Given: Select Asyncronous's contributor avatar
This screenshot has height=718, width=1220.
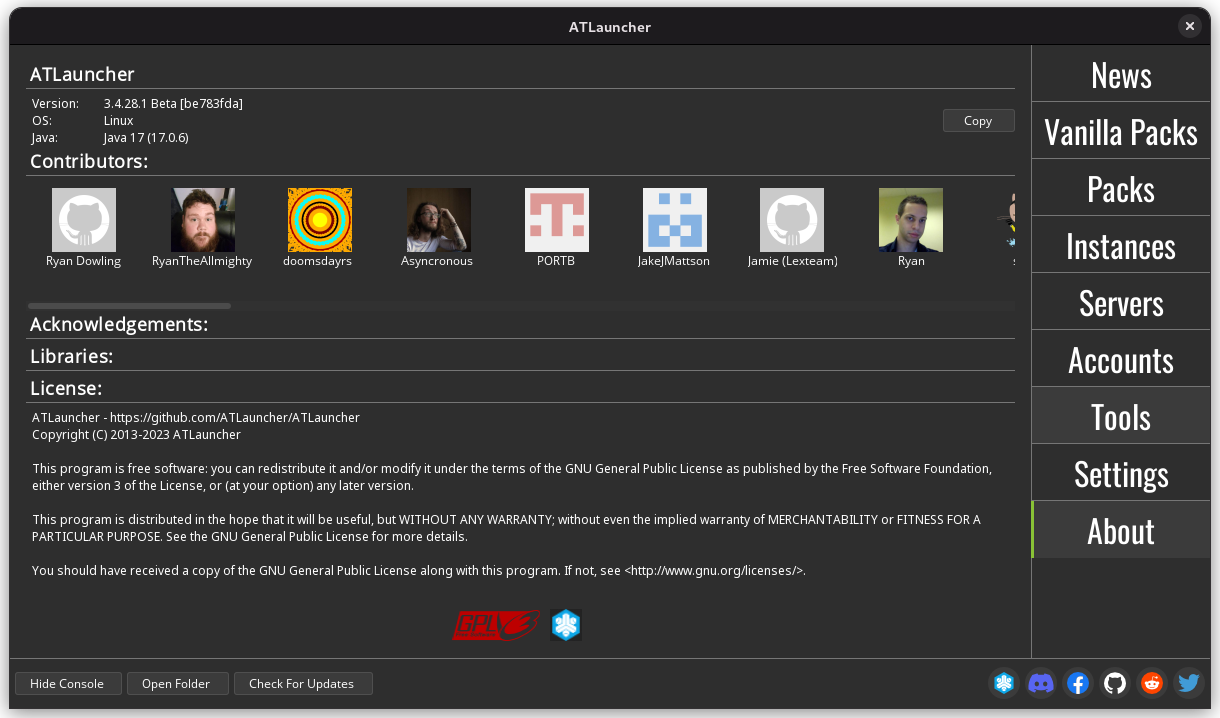Looking at the screenshot, I should click(x=439, y=220).
